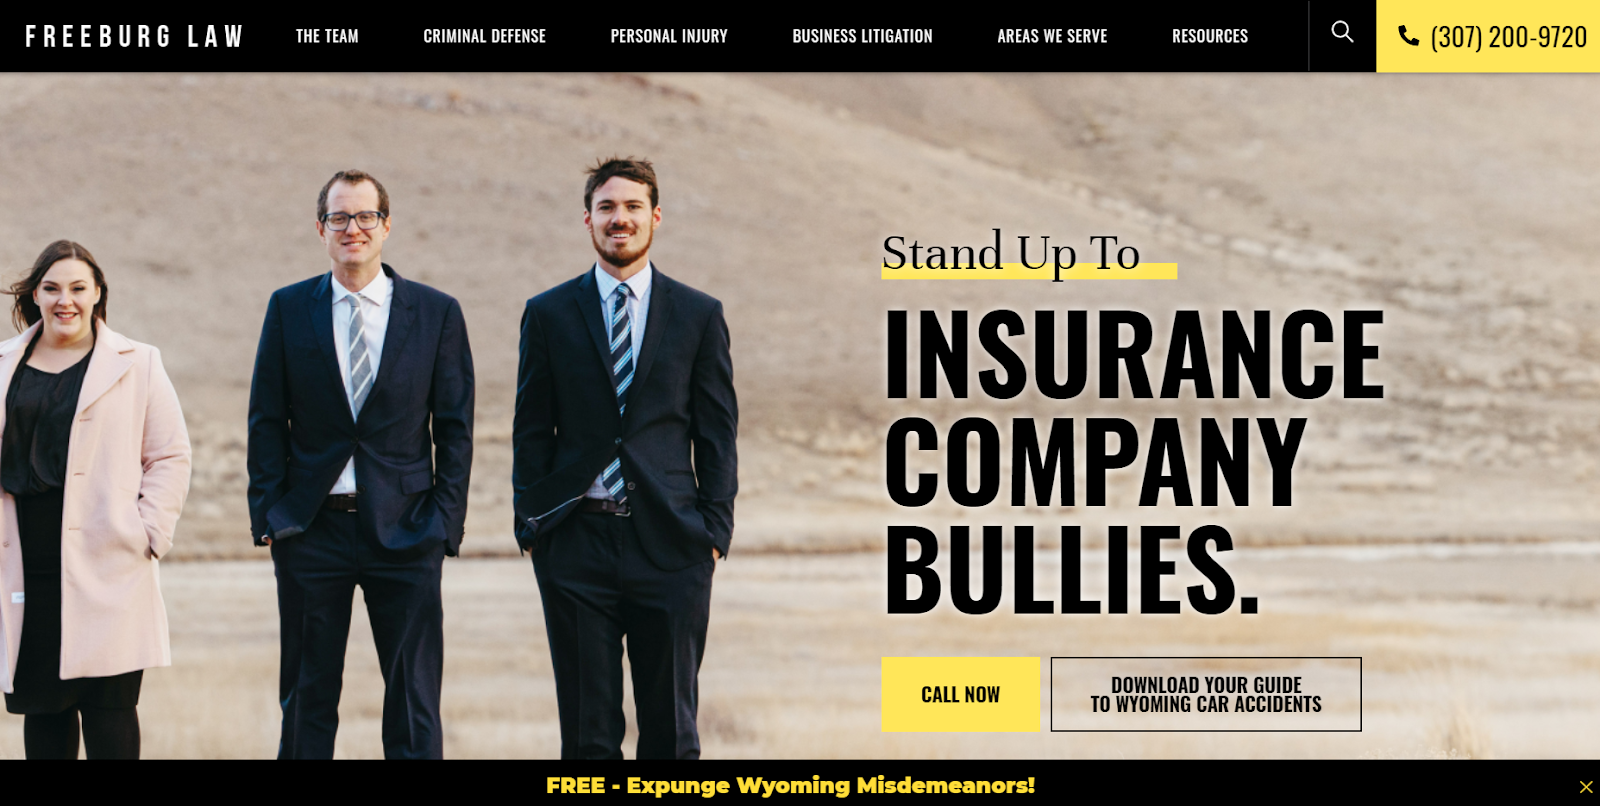Open the search magnifier icon
1600x806 pixels.
point(1342,33)
